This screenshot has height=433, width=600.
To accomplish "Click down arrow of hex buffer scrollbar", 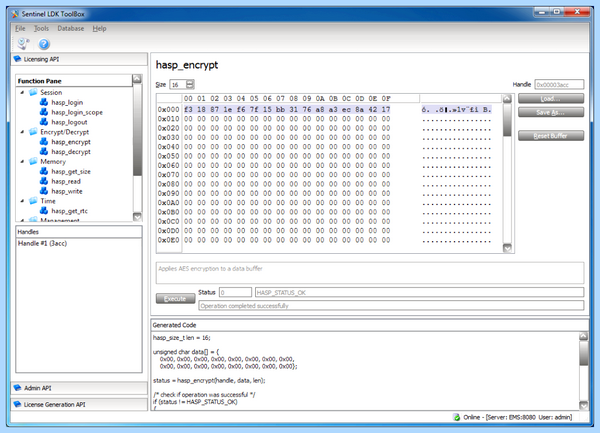I will pos(507,248).
